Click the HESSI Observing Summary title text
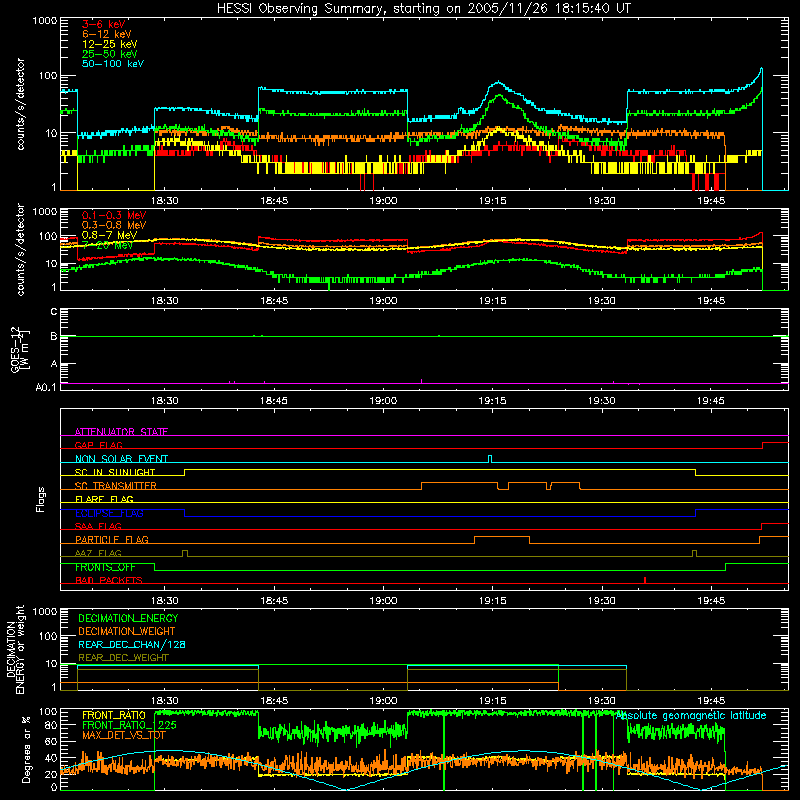This screenshot has height=800, width=800. click(423, 9)
